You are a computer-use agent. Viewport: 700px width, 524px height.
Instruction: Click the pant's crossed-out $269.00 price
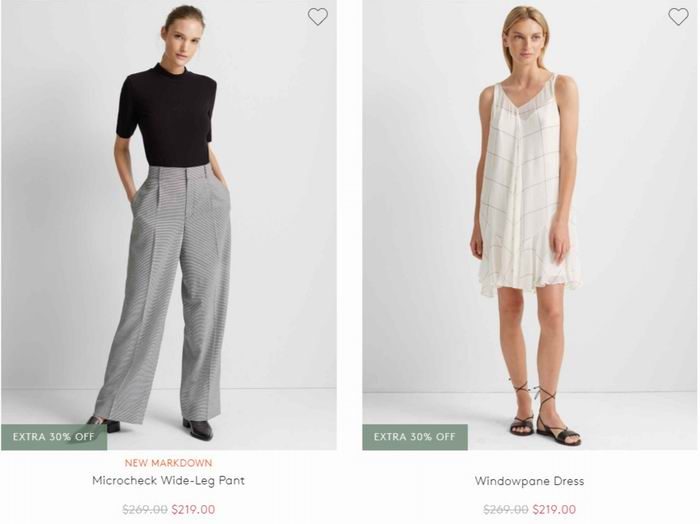(x=145, y=509)
